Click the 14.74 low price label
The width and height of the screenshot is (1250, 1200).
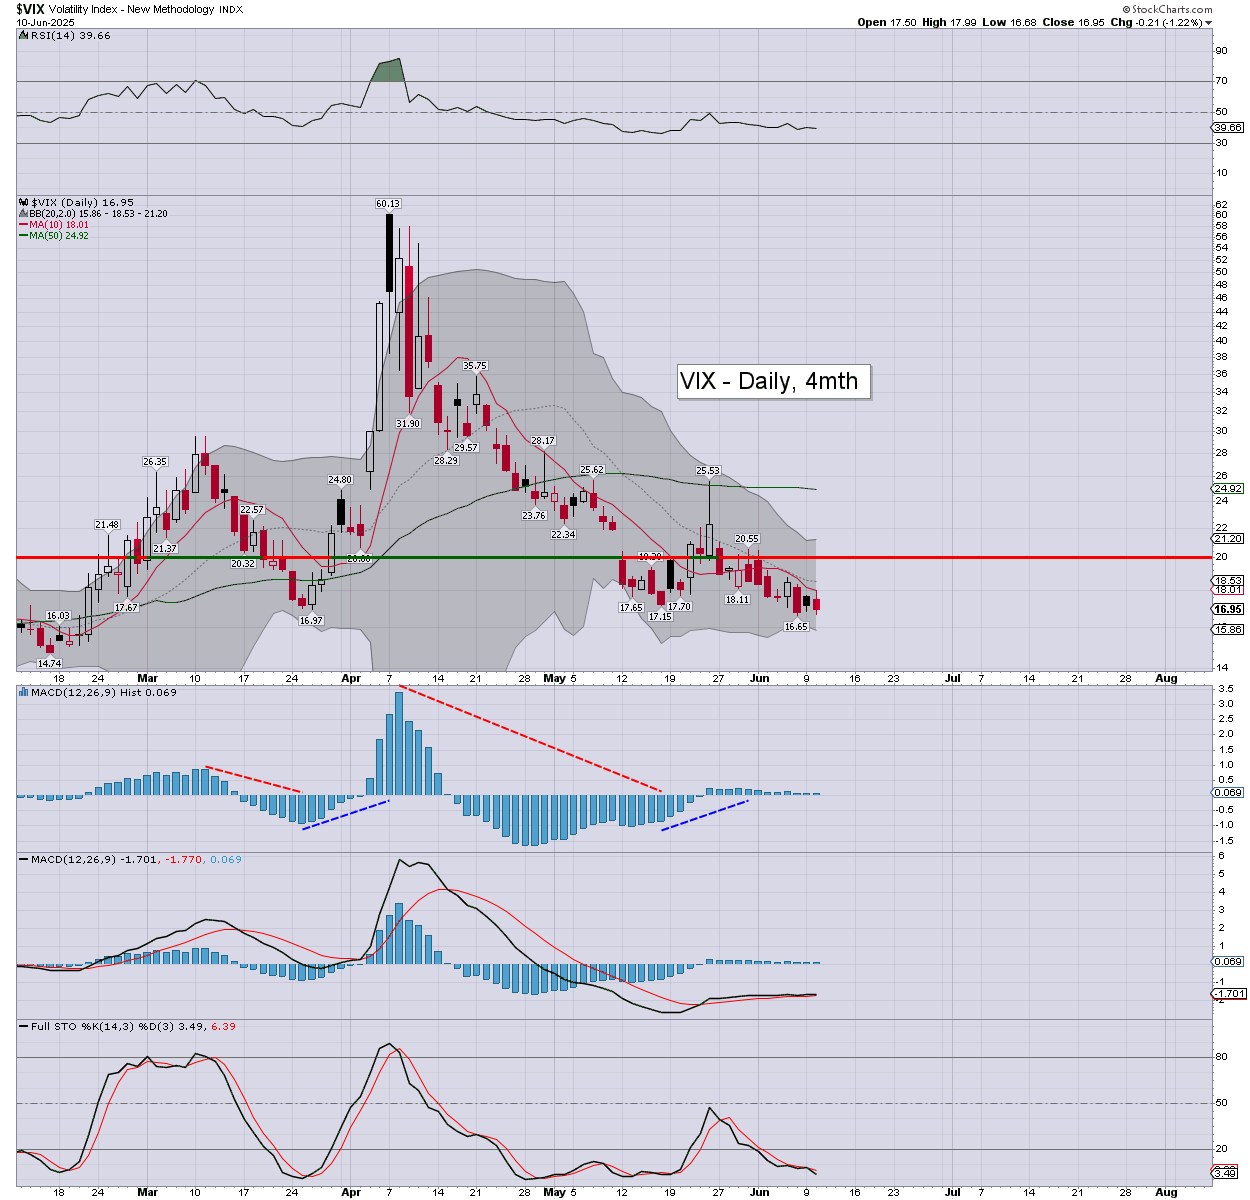(x=49, y=664)
